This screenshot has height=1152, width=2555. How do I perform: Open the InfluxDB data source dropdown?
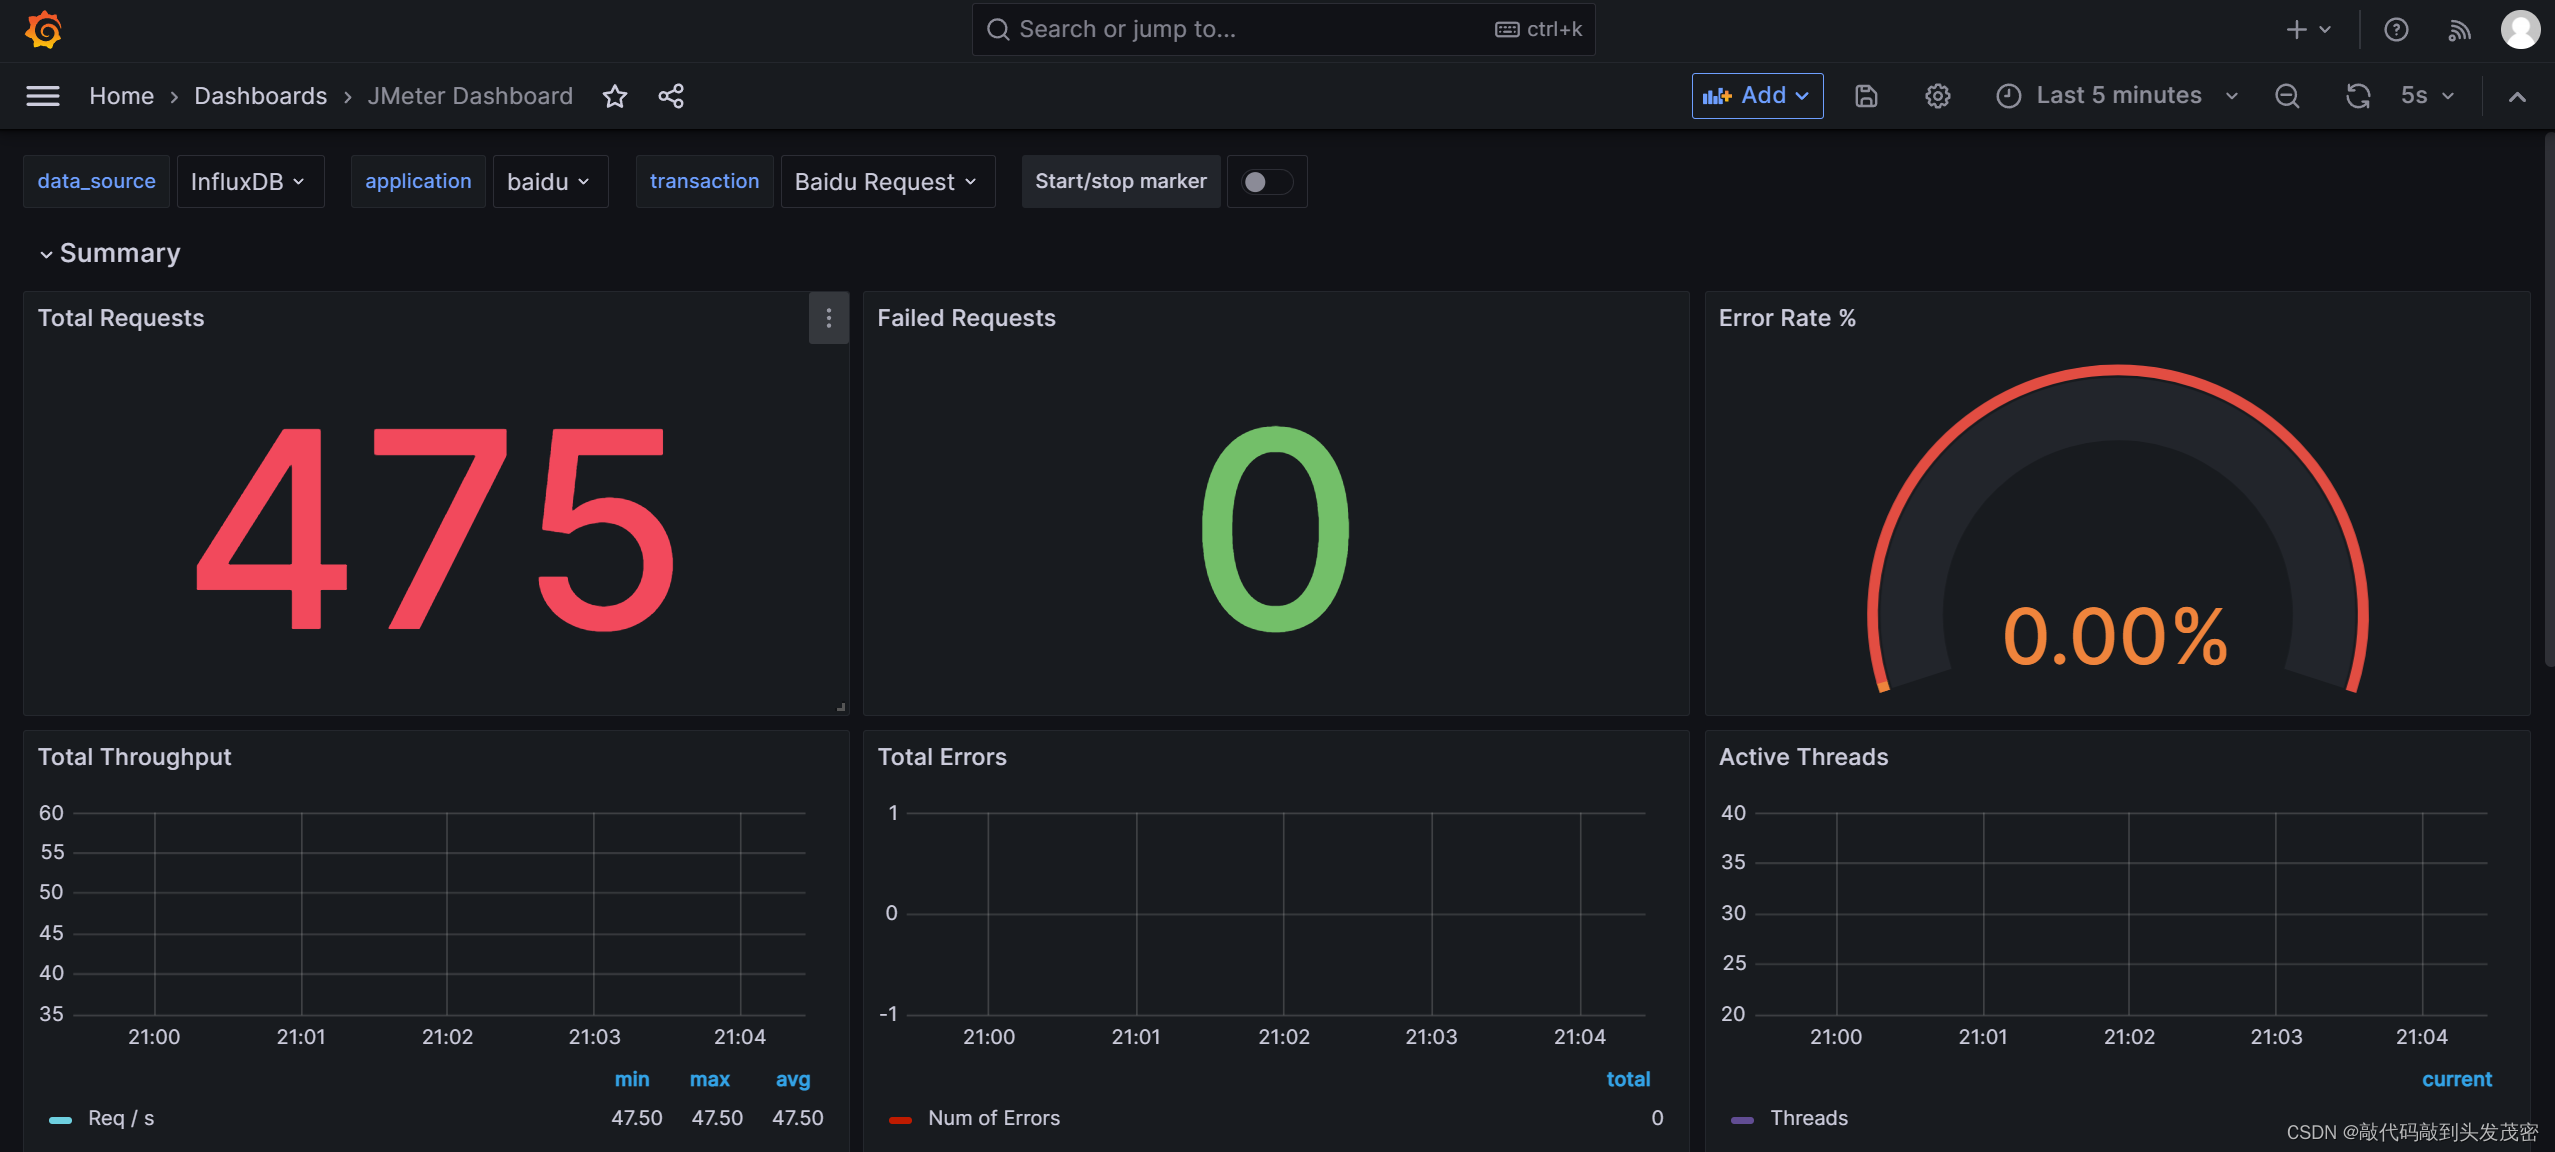click(x=249, y=182)
